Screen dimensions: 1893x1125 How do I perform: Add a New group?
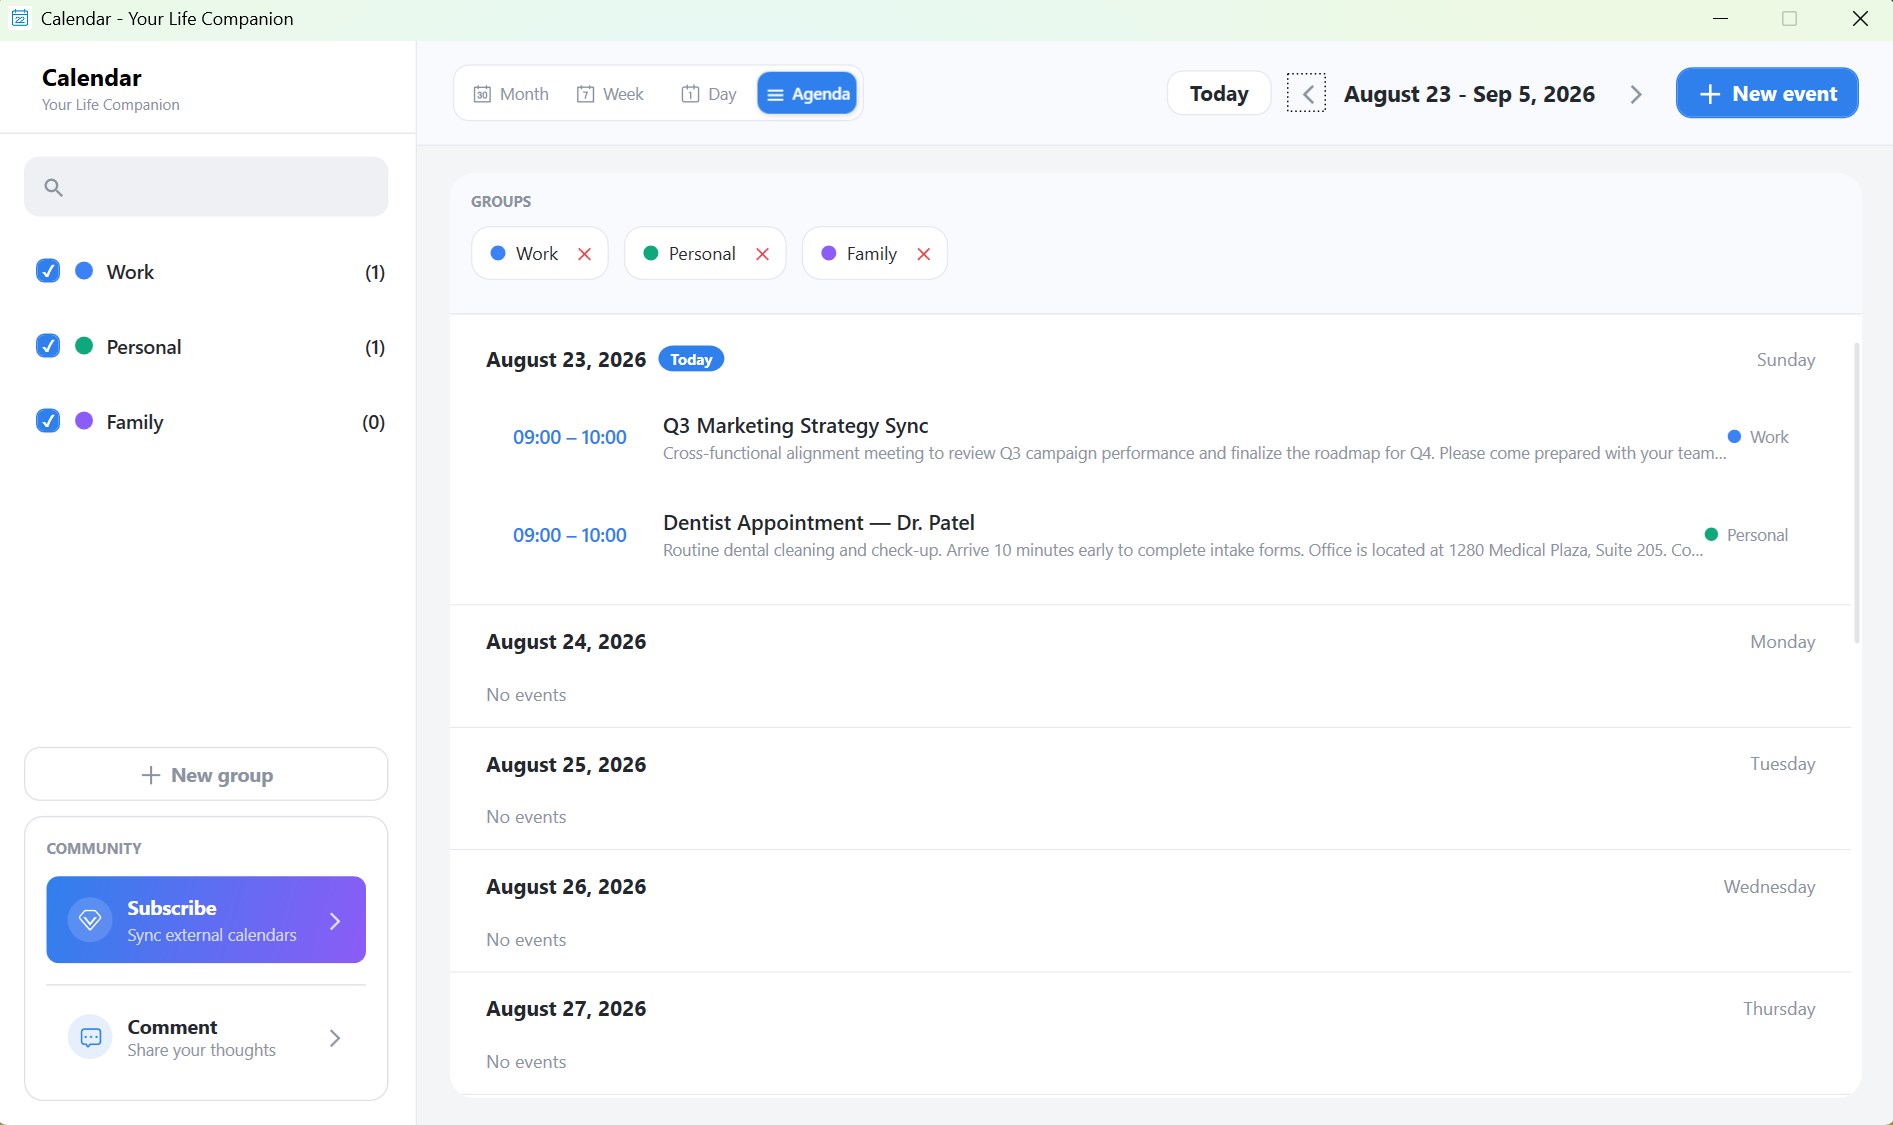pos(206,775)
